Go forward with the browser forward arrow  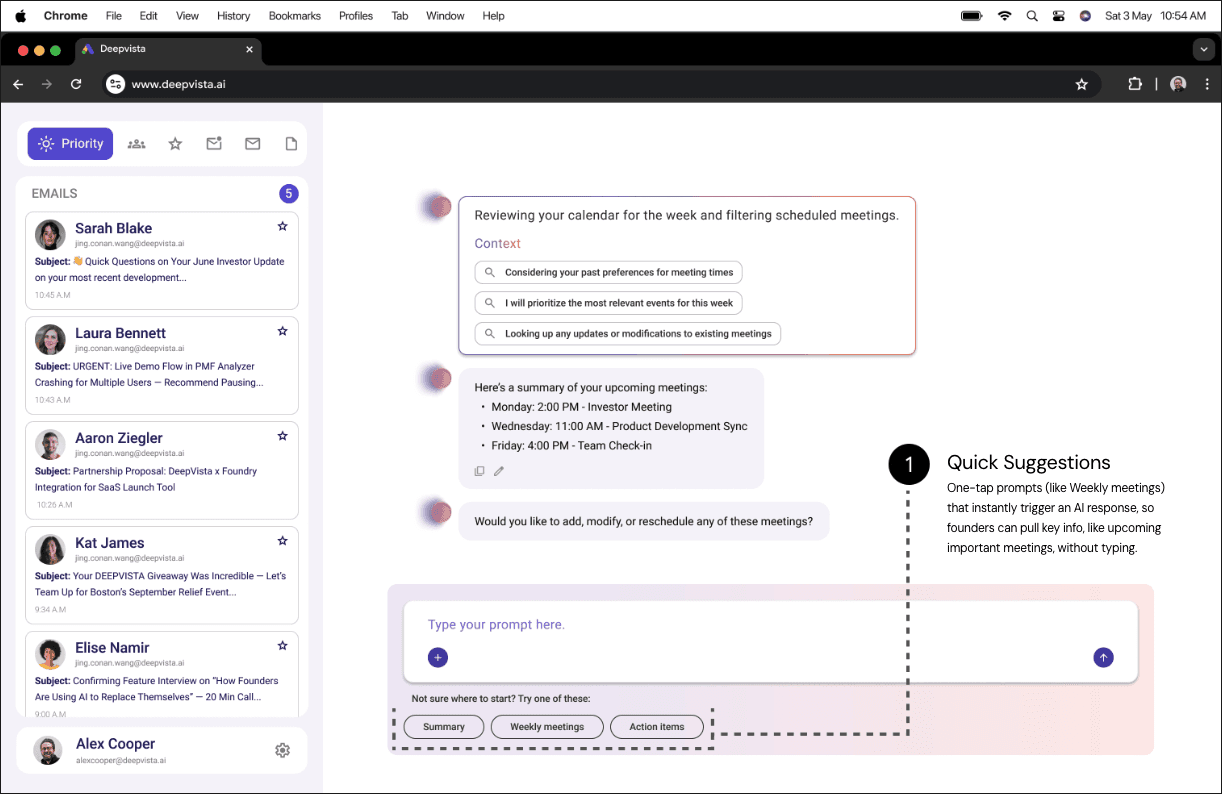click(47, 85)
